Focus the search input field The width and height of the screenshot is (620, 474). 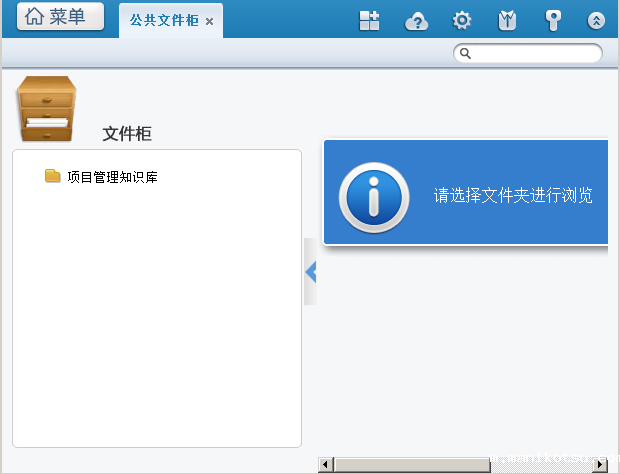click(535, 53)
